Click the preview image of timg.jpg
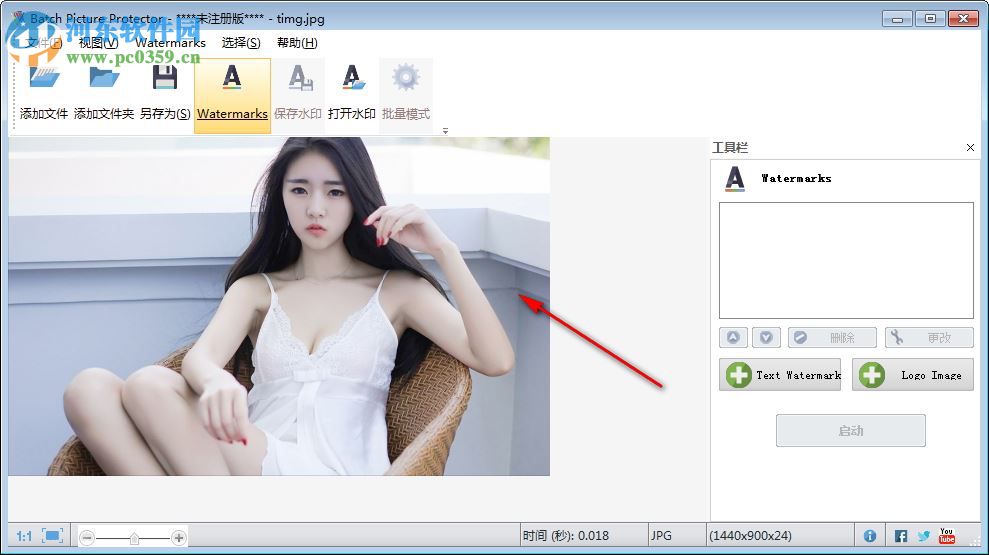 (x=279, y=307)
